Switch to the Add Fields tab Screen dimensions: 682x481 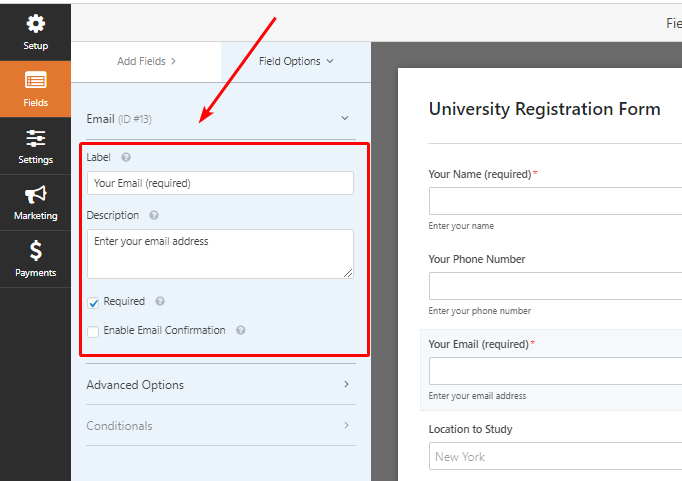146,61
